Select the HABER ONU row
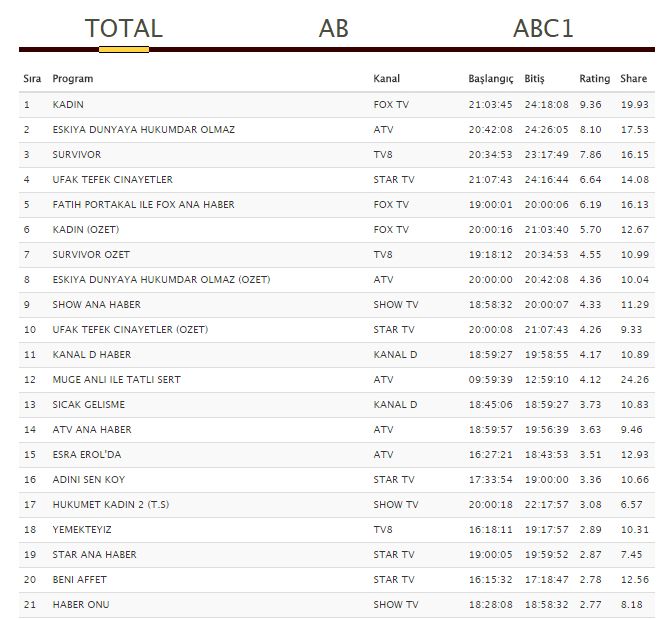The height and width of the screenshot is (619, 670). (x=81, y=605)
